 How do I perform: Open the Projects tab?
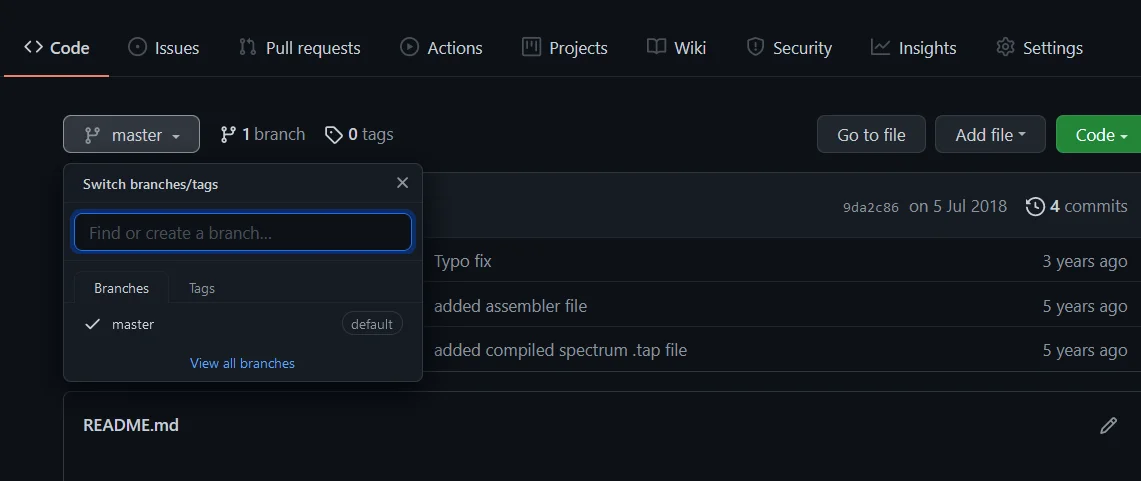pyautogui.click(x=565, y=48)
